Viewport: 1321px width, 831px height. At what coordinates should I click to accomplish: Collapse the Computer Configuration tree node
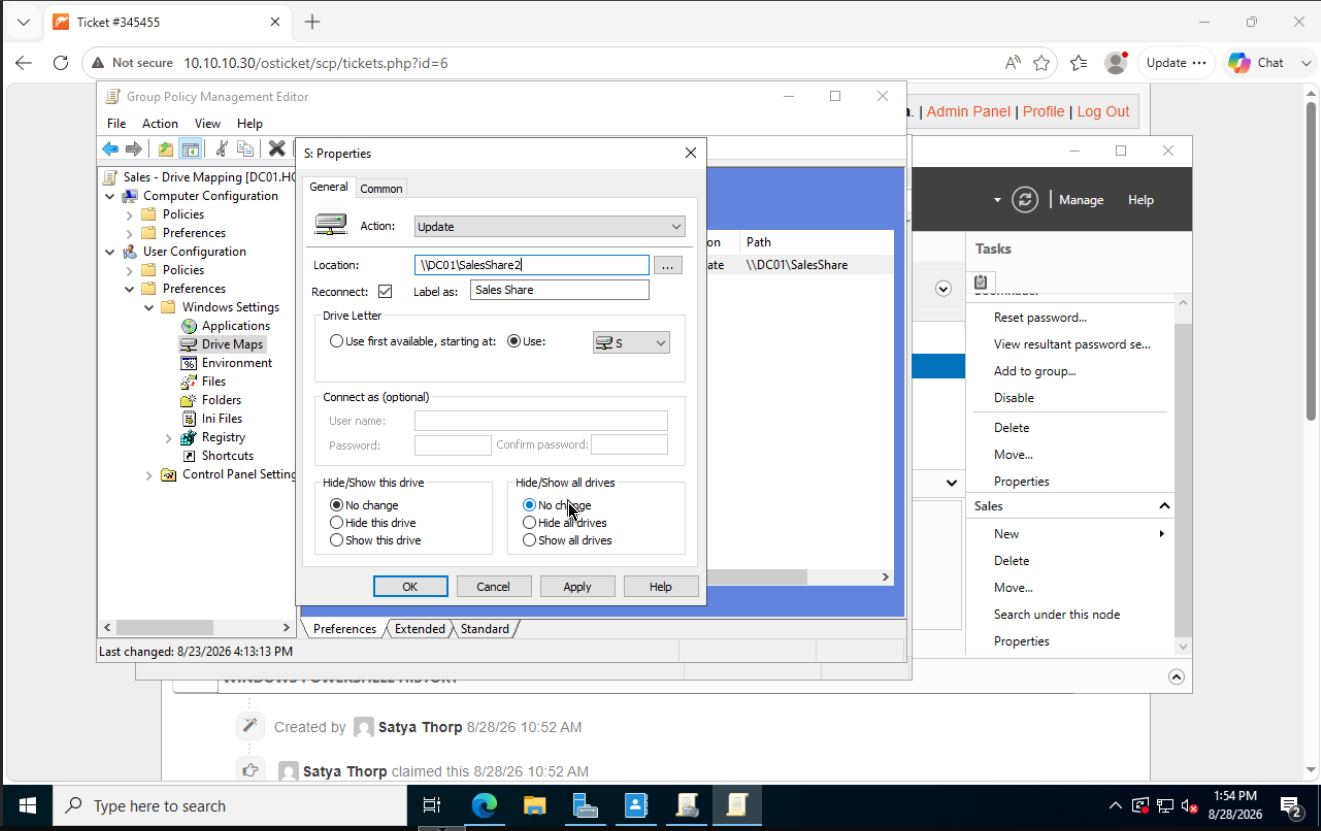coord(110,196)
